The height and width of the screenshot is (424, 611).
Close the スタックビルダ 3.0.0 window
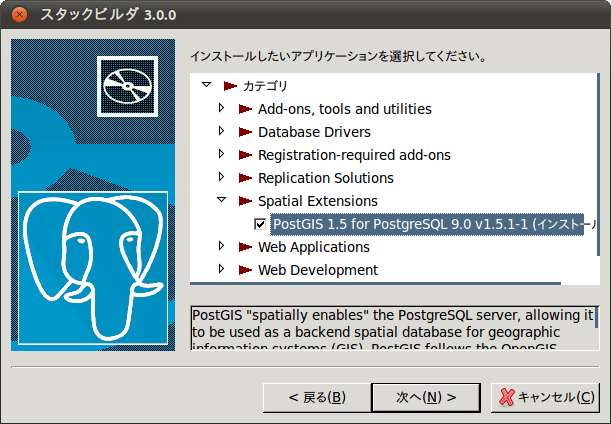pos(19,15)
